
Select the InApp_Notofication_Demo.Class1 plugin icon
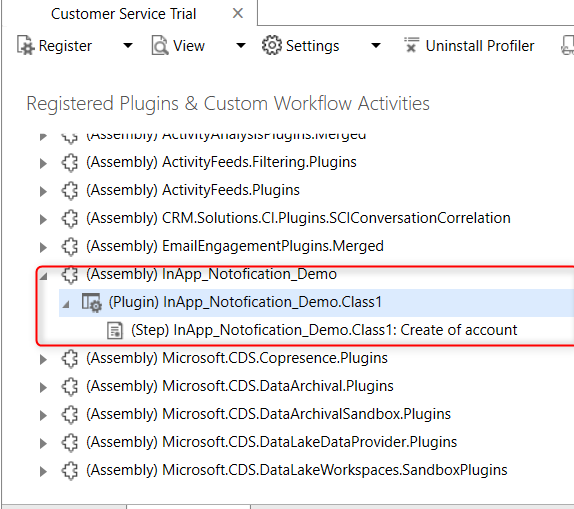click(92, 302)
